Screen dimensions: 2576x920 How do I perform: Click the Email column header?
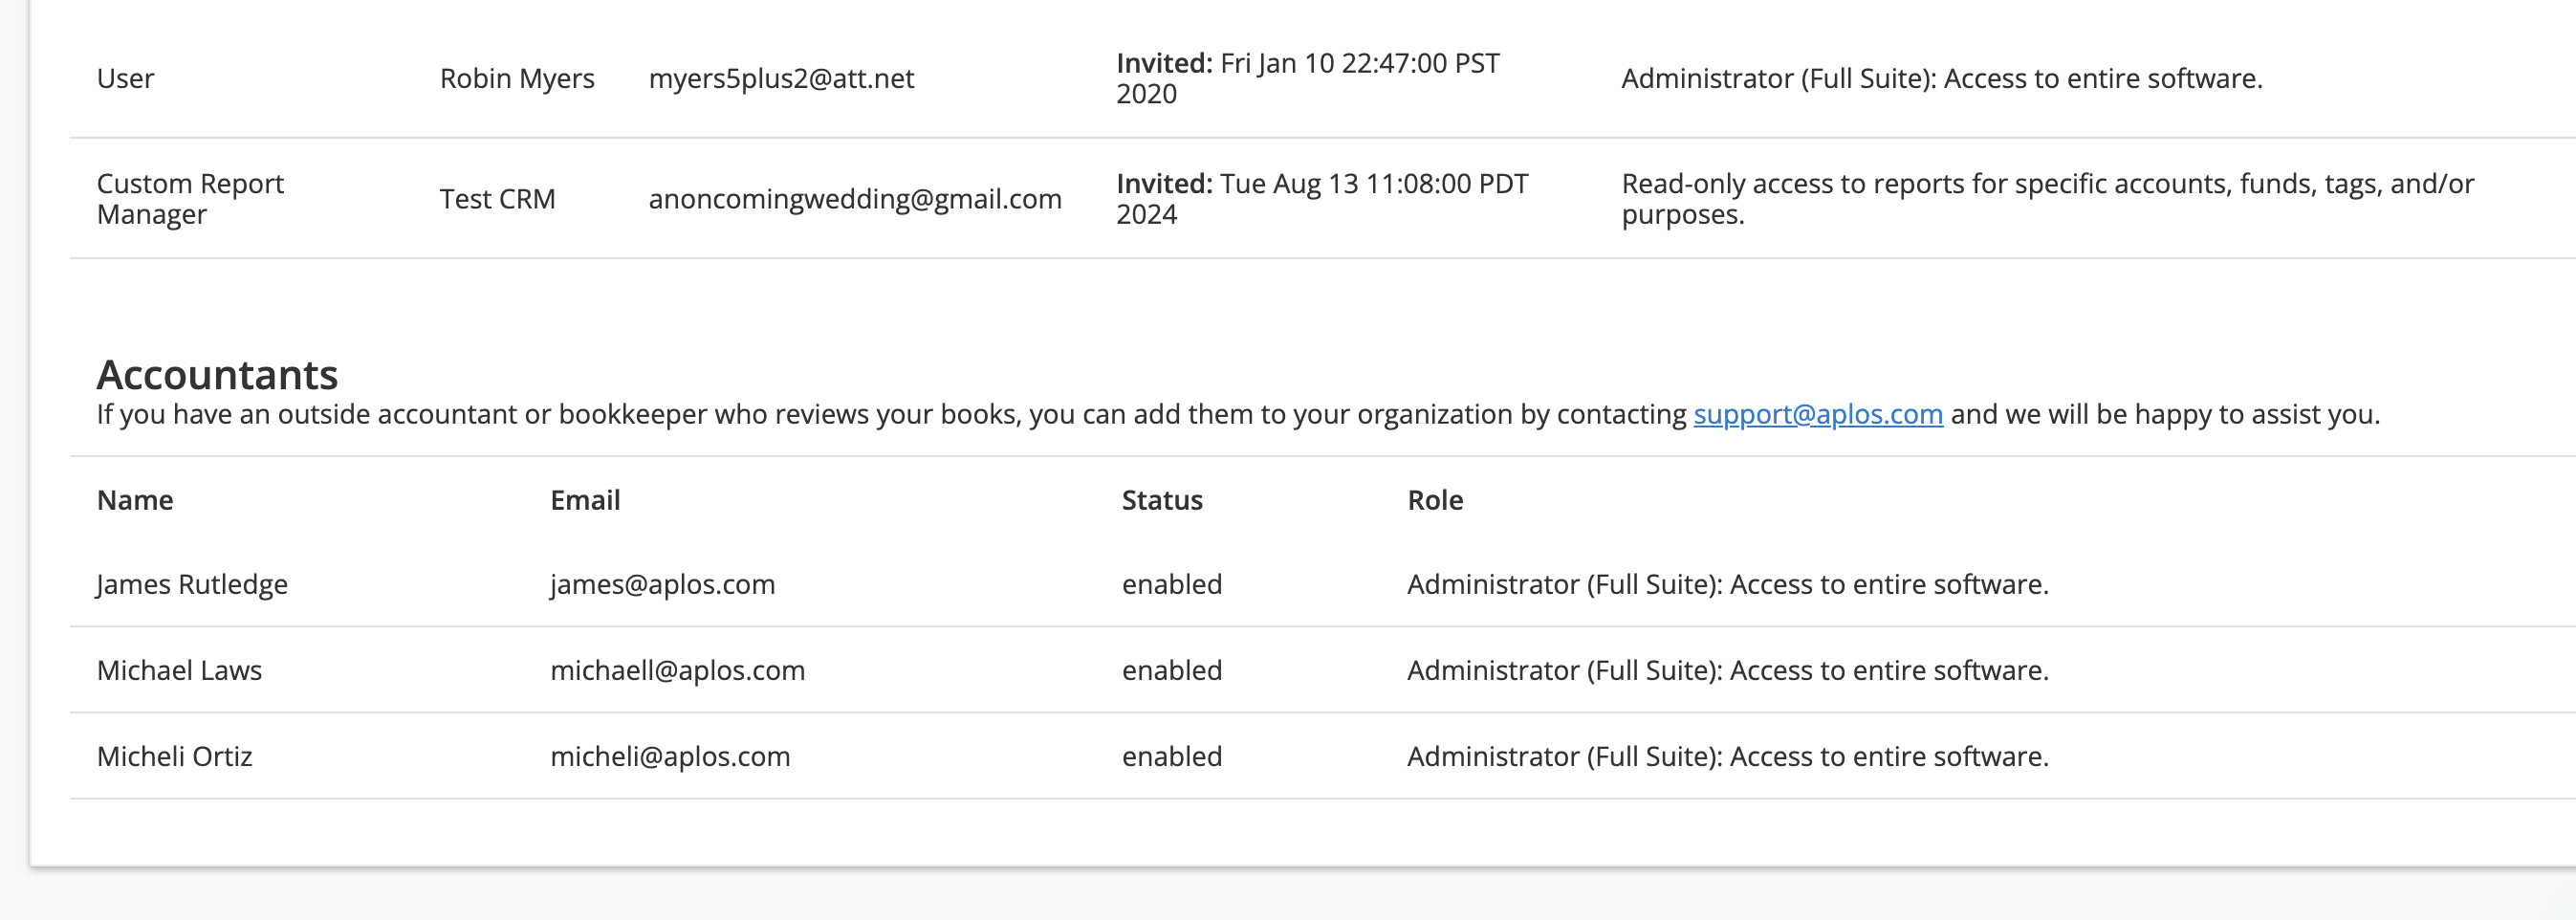585,500
